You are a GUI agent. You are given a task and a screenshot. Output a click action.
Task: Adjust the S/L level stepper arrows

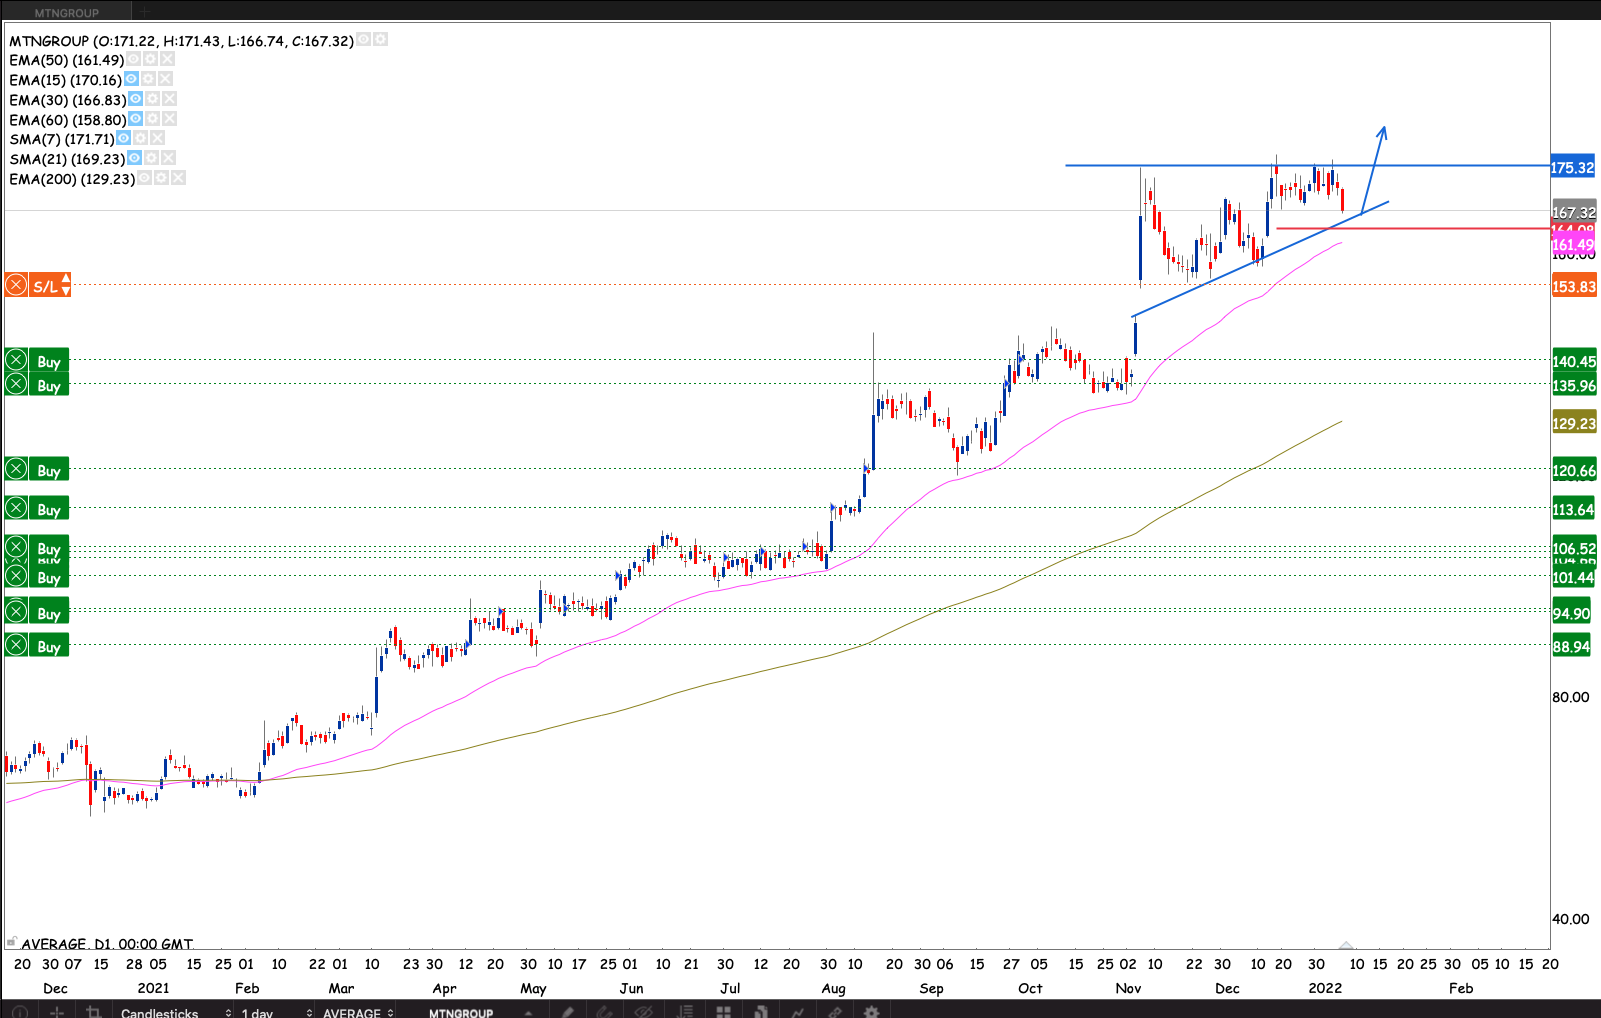coord(65,286)
